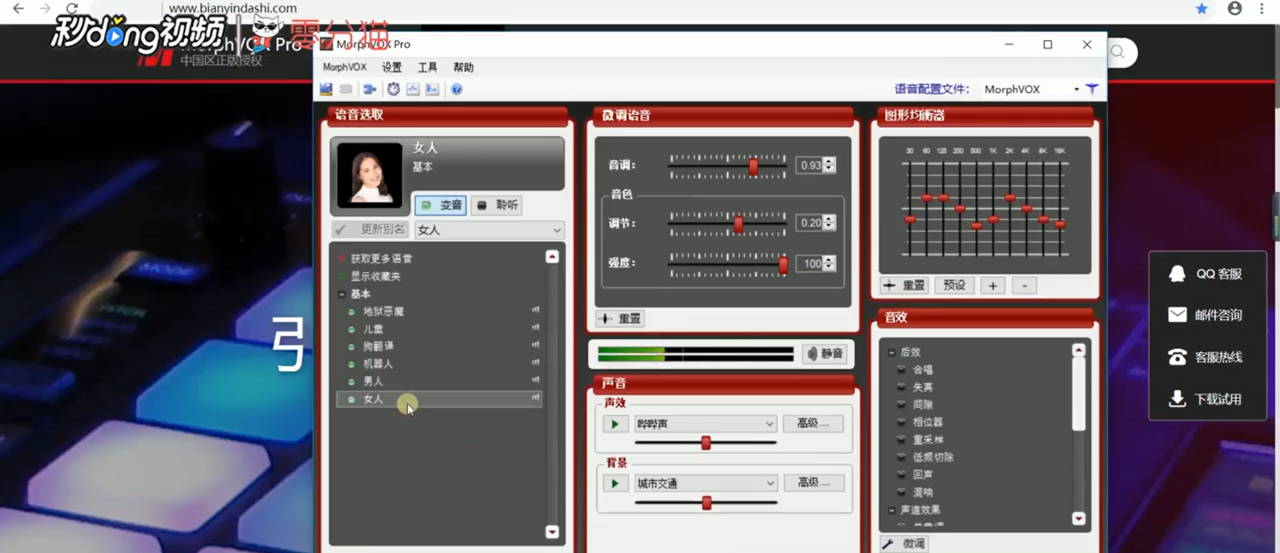
Task: Open the browser profile avatar icon
Action: (1235, 8)
